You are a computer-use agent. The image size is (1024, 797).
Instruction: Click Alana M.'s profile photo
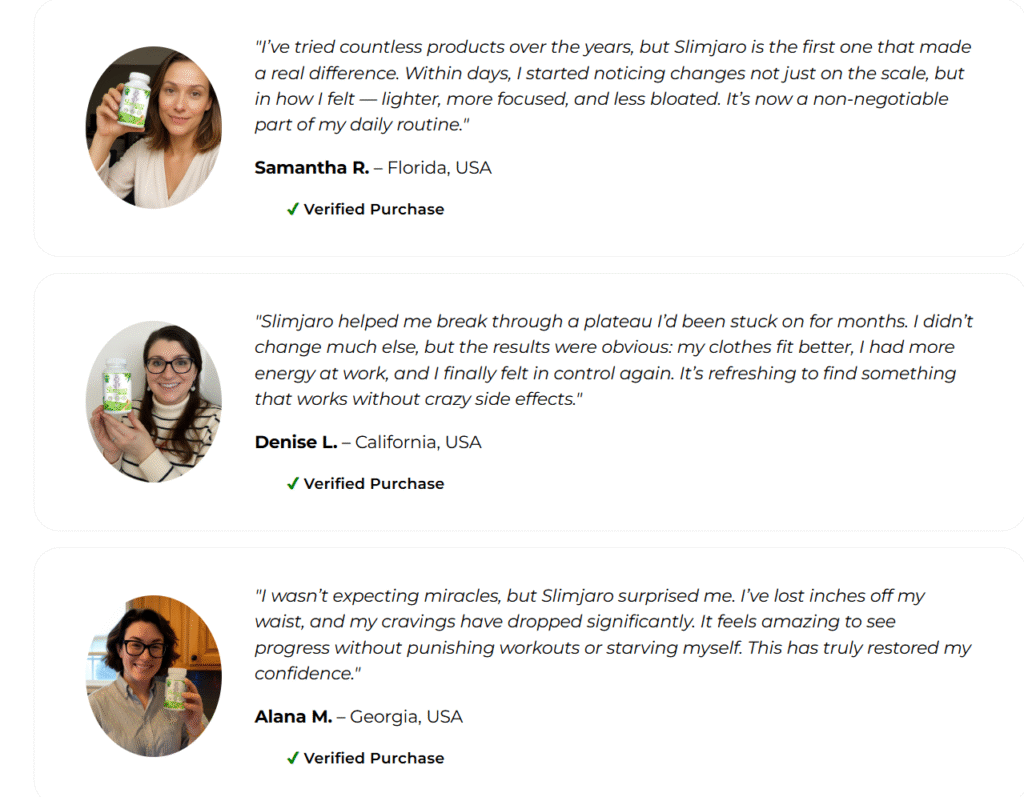[153, 676]
